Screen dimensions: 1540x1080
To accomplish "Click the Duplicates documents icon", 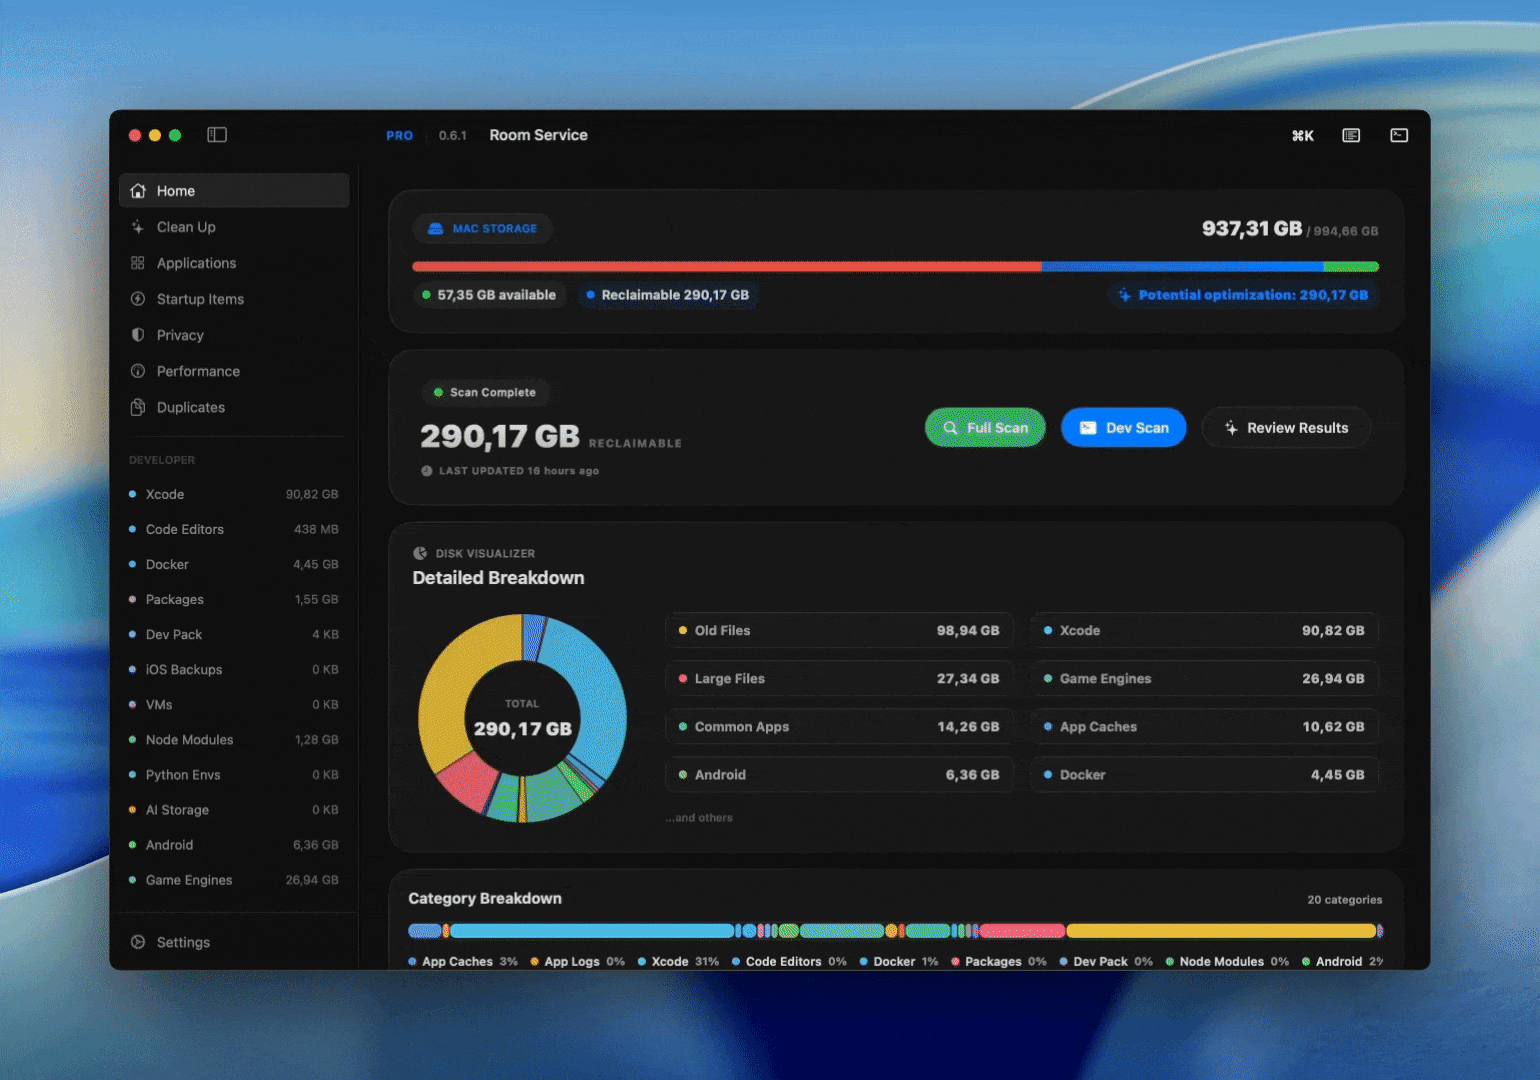I will point(138,407).
